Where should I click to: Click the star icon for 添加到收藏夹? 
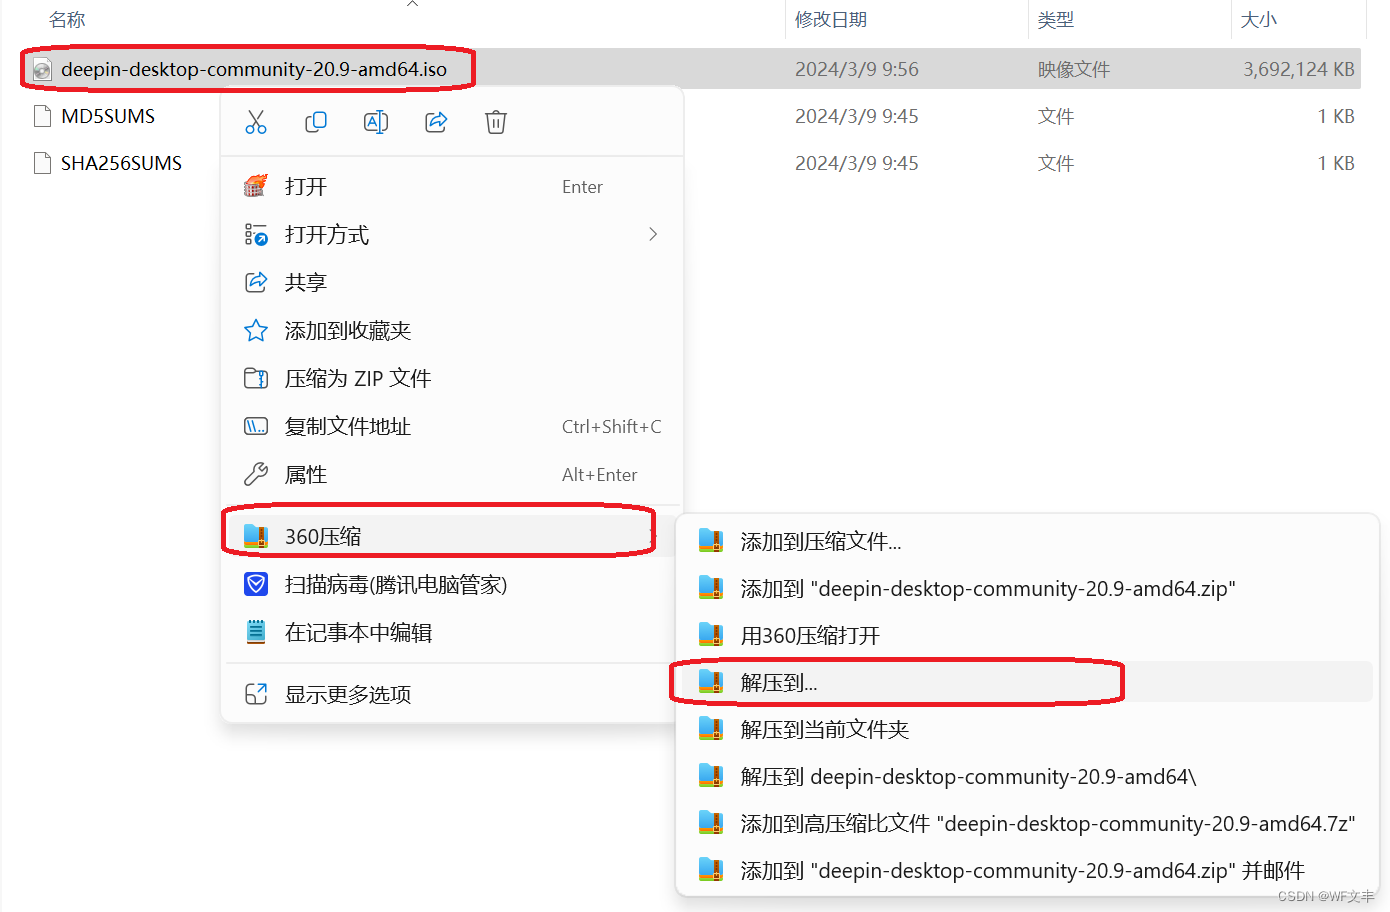tap(256, 330)
